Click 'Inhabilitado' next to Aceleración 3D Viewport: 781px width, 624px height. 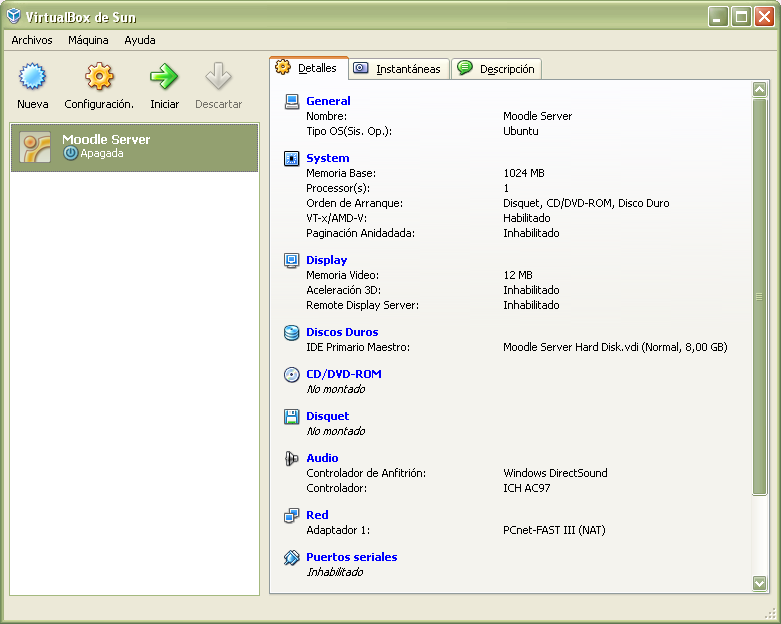point(531,290)
